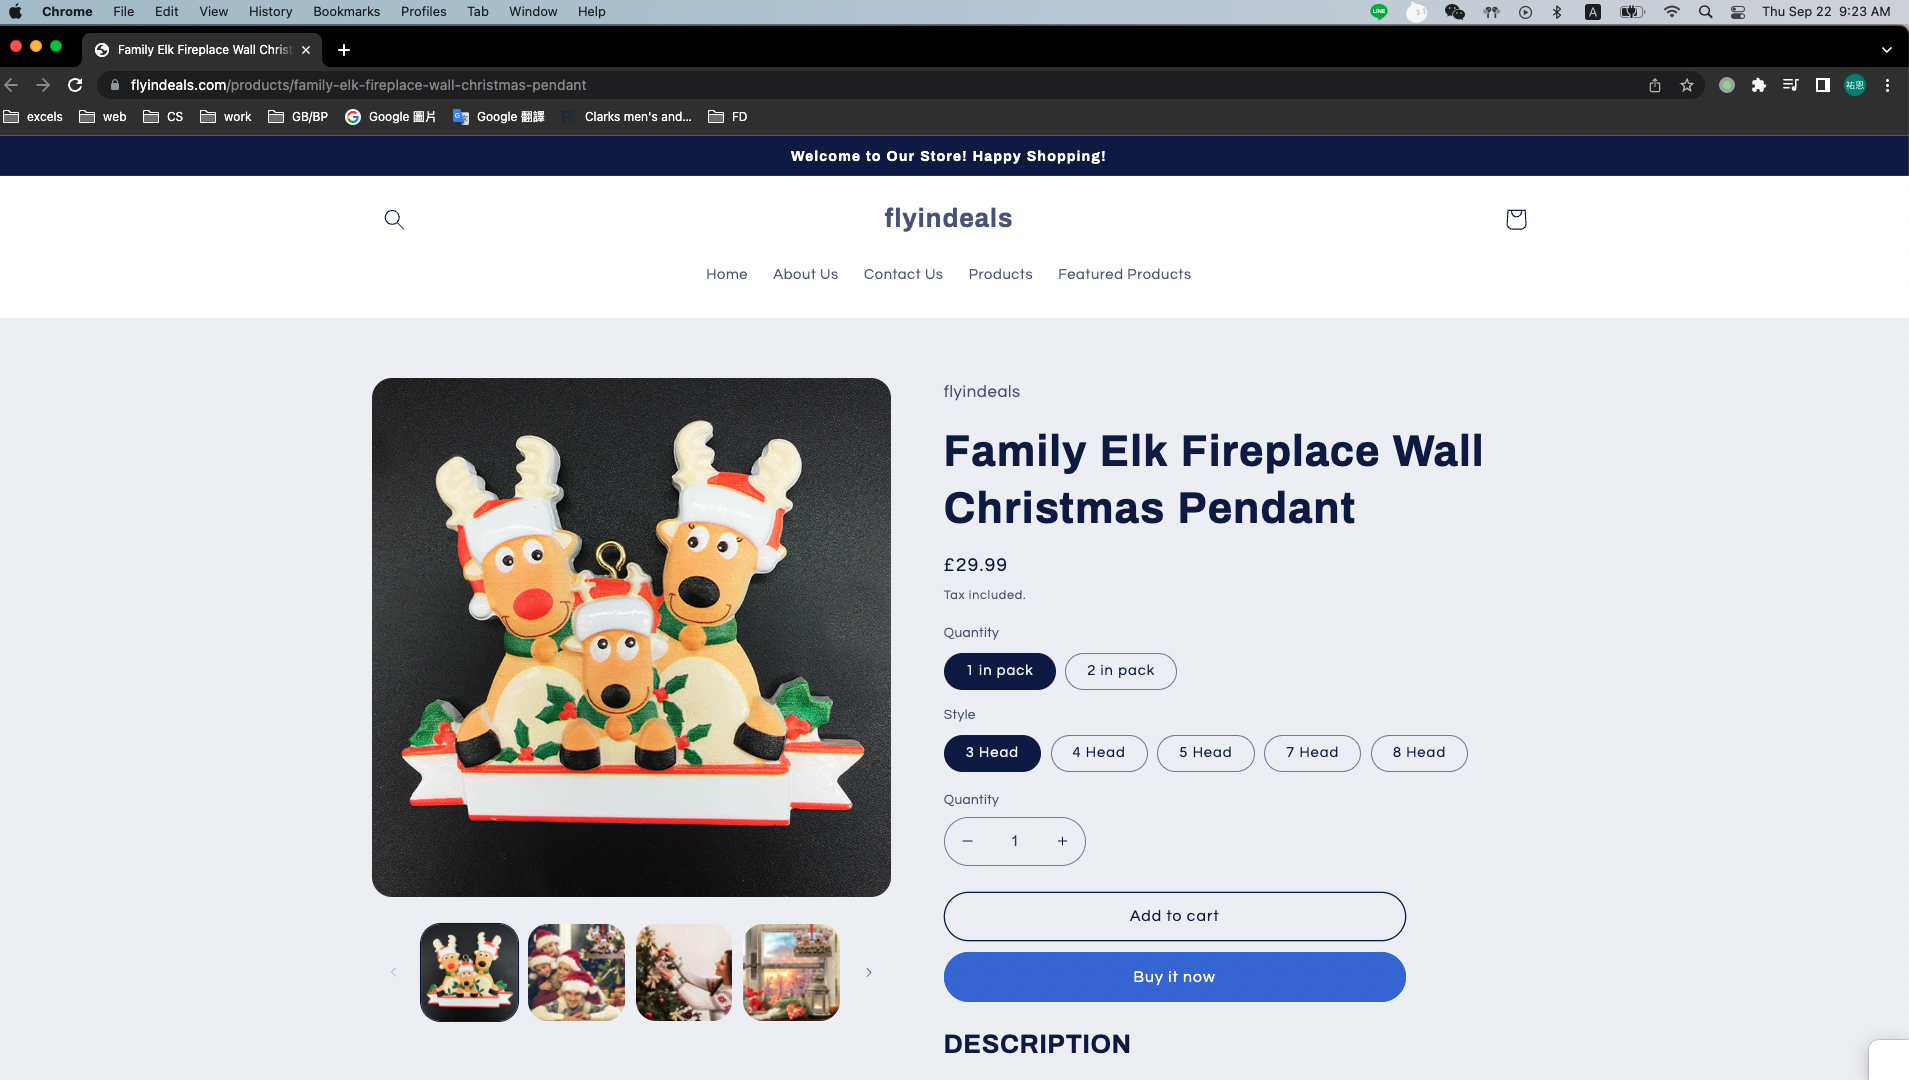Expand the tab search dropdown arrow

tap(1886, 50)
